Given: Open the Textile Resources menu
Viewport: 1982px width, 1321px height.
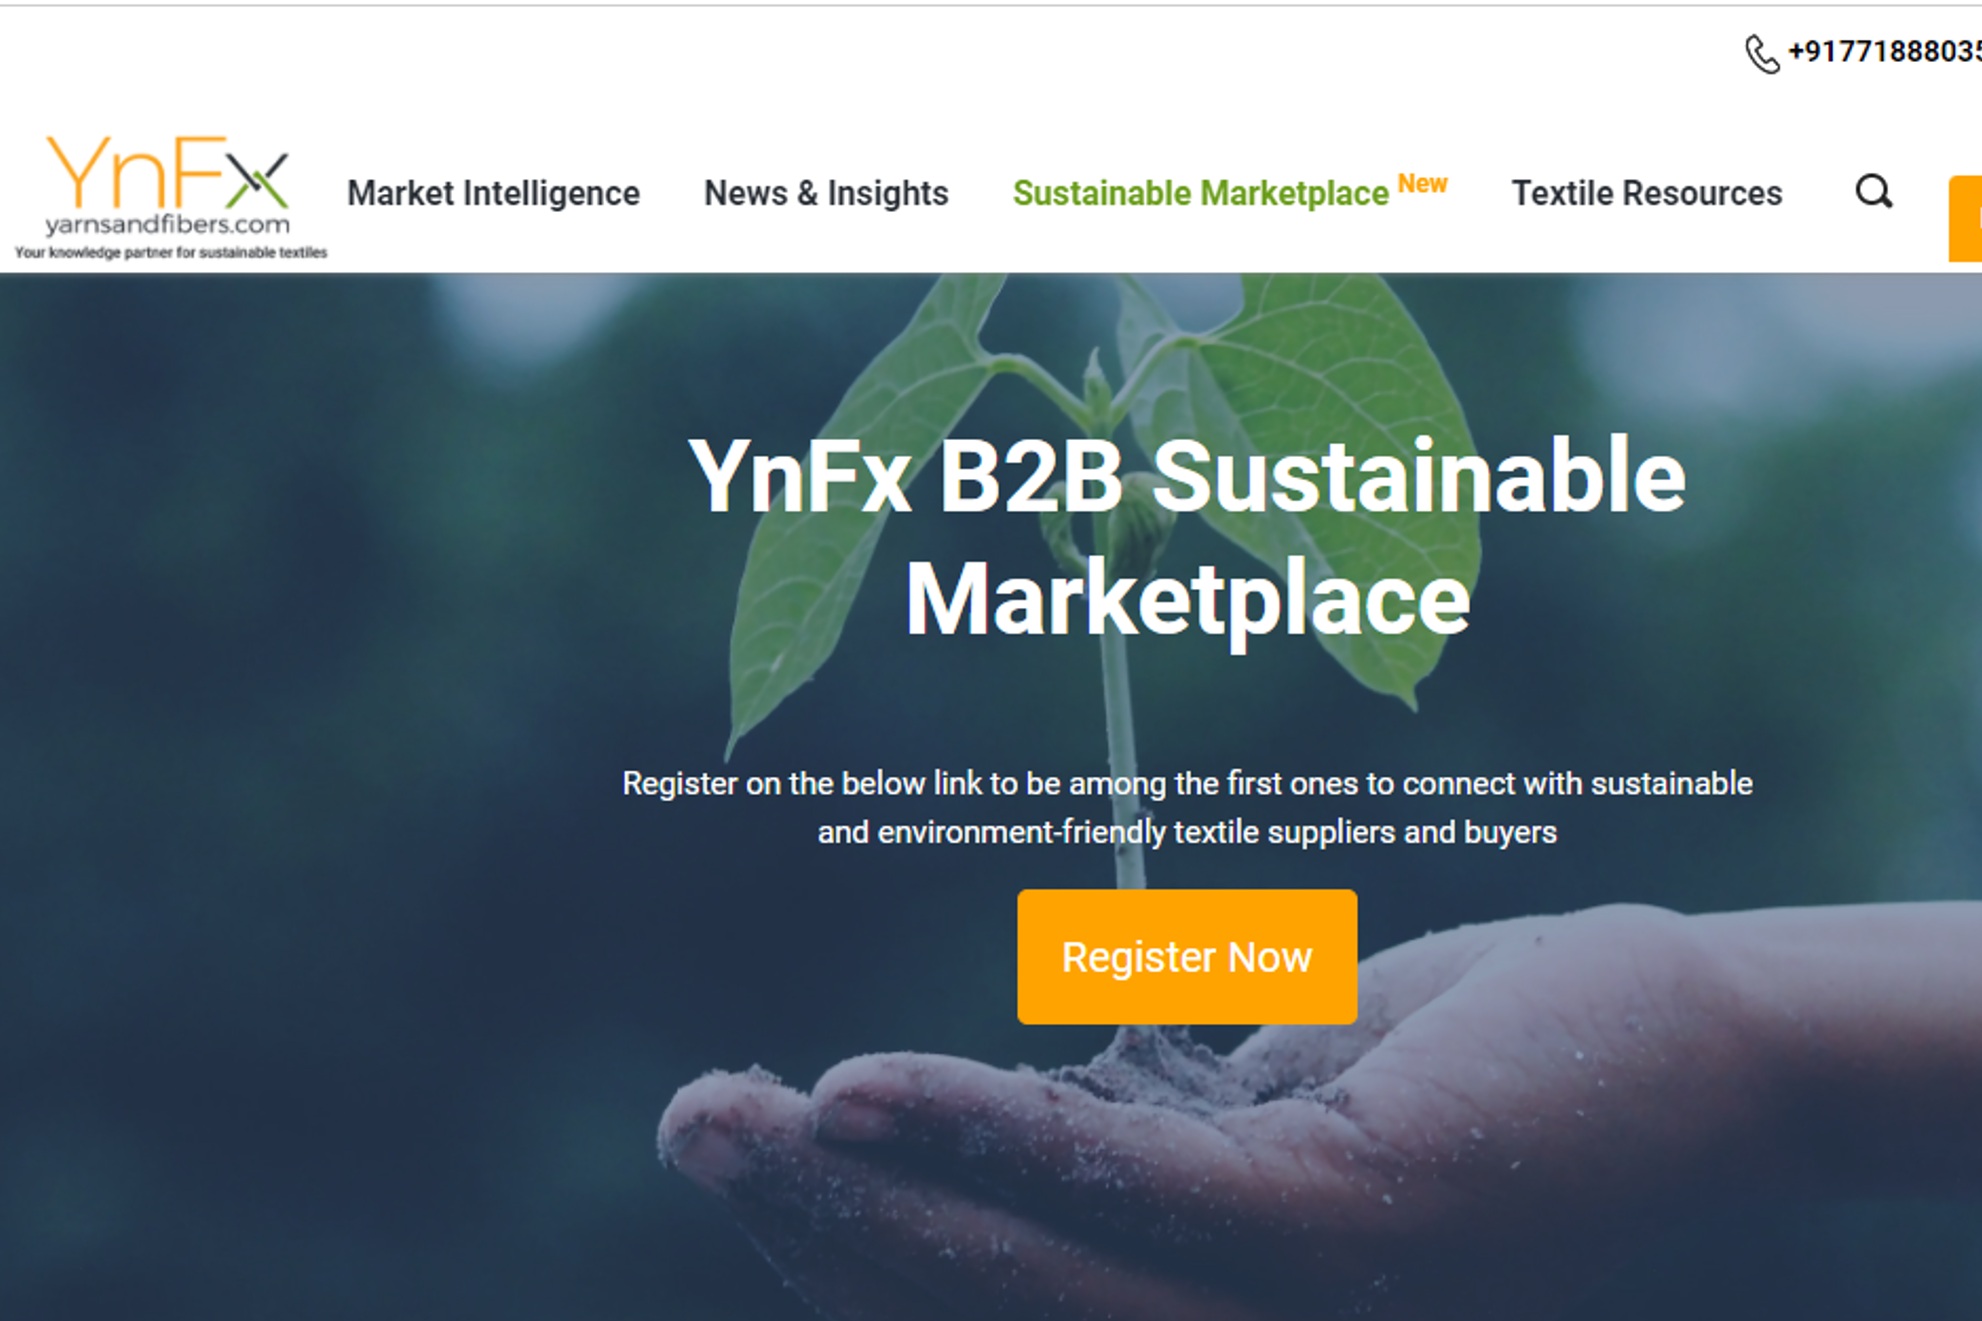Looking at the screenshot, I should [x=1647, y=193].
